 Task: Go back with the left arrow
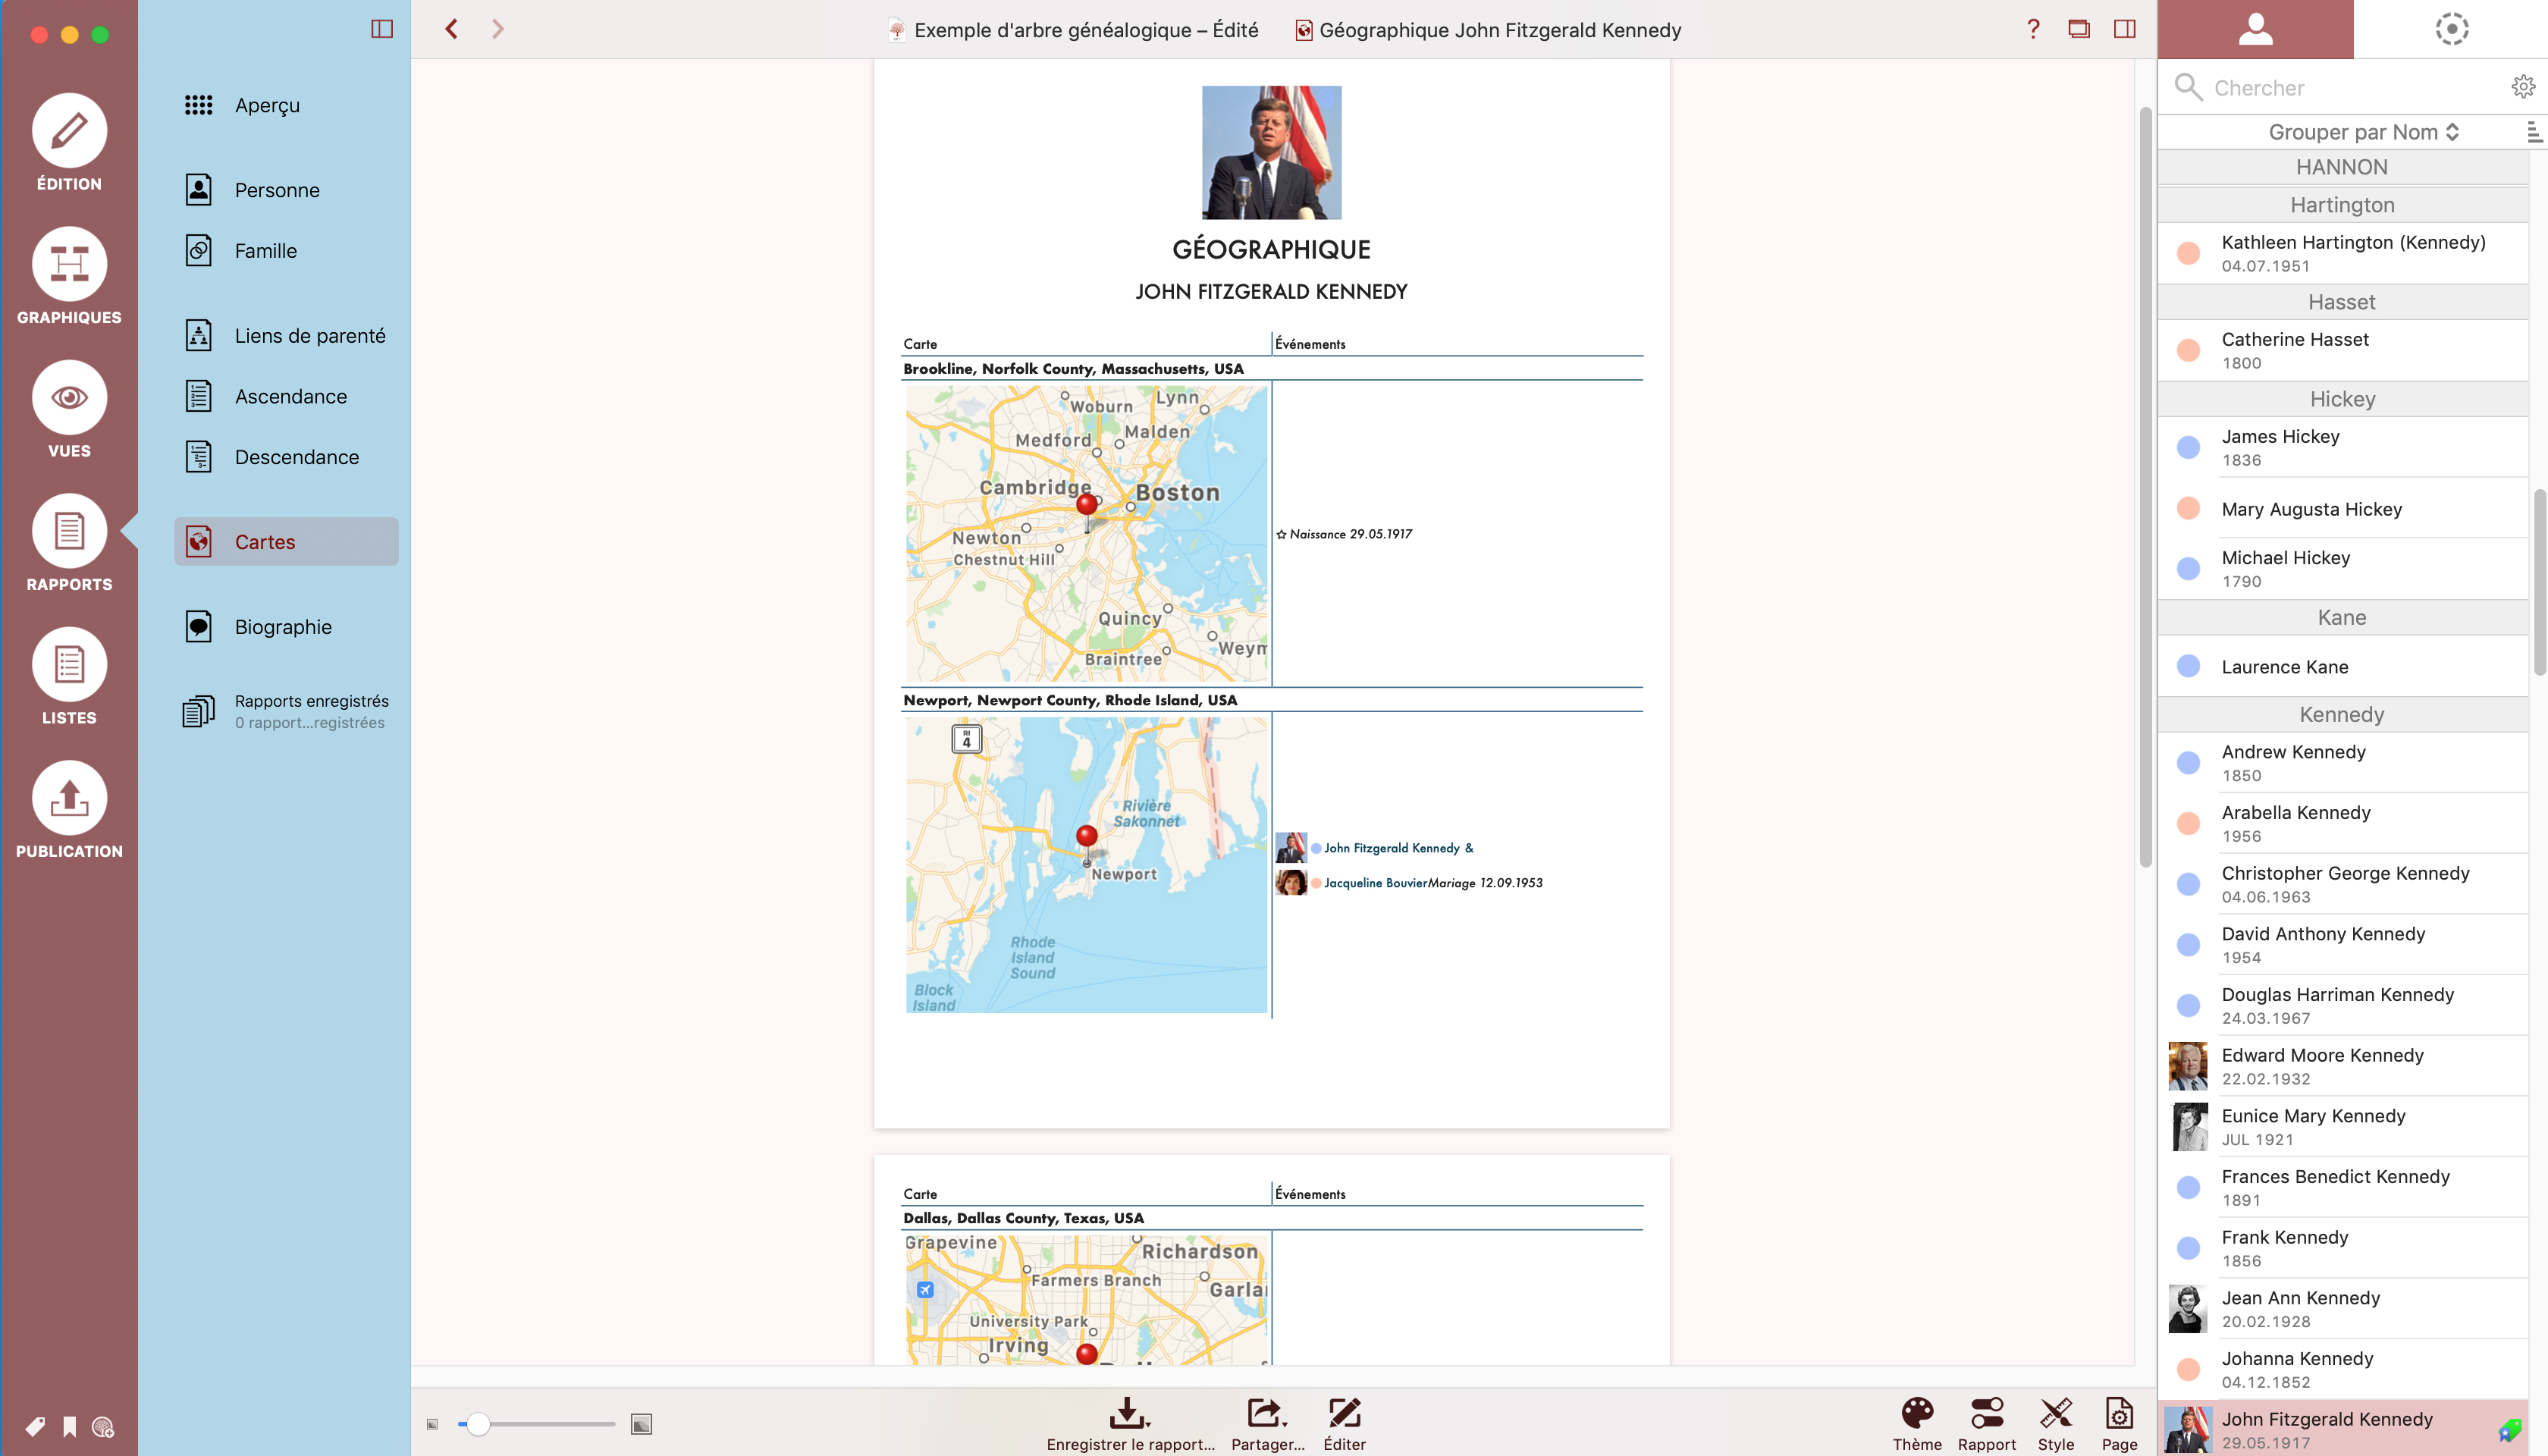pos(452,29)
